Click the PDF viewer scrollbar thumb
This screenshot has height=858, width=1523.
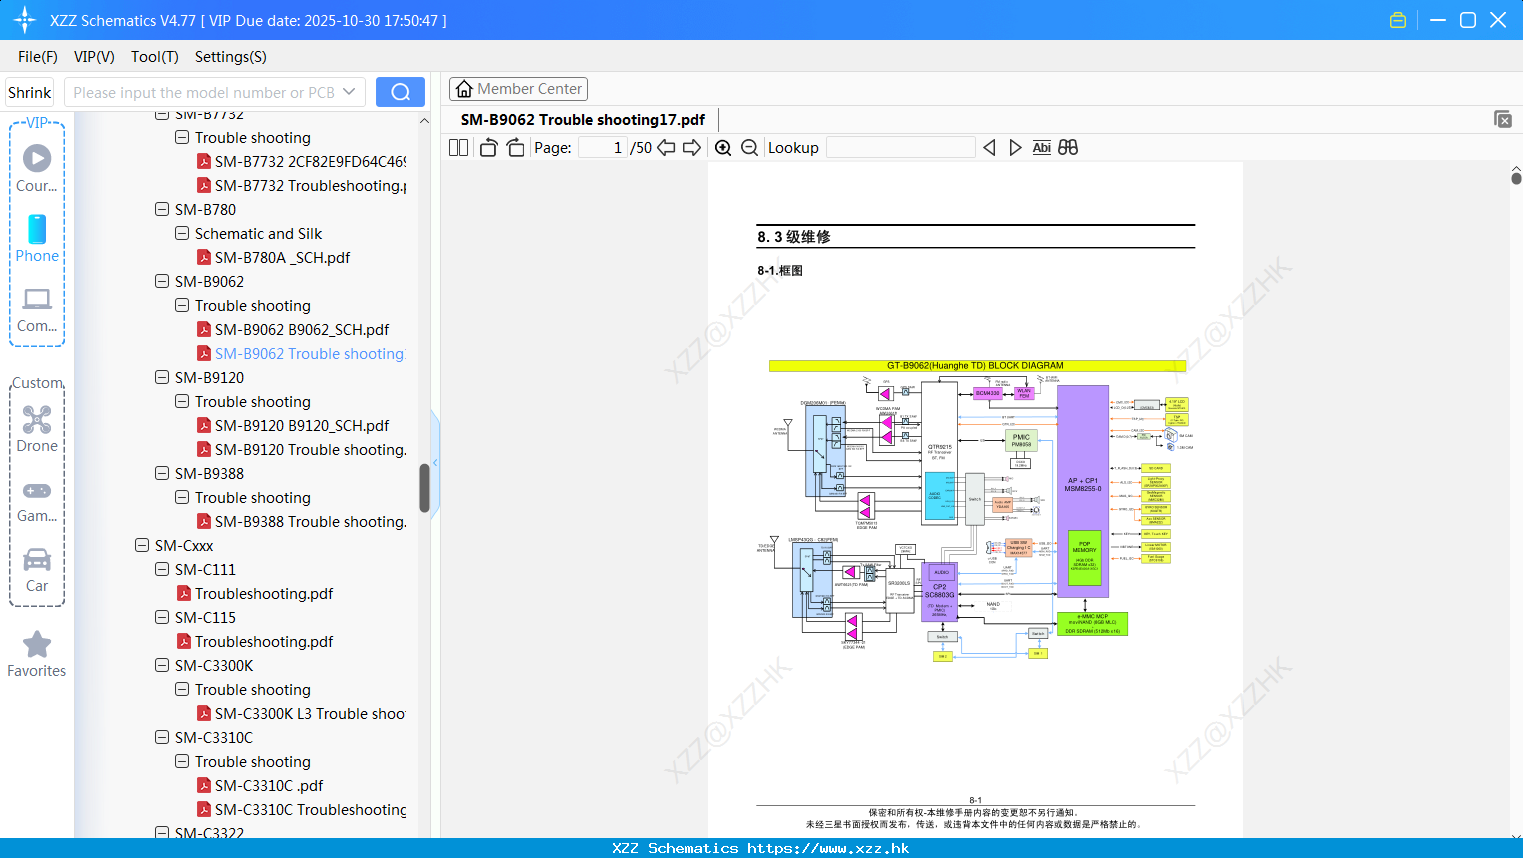pos(1516,178)
